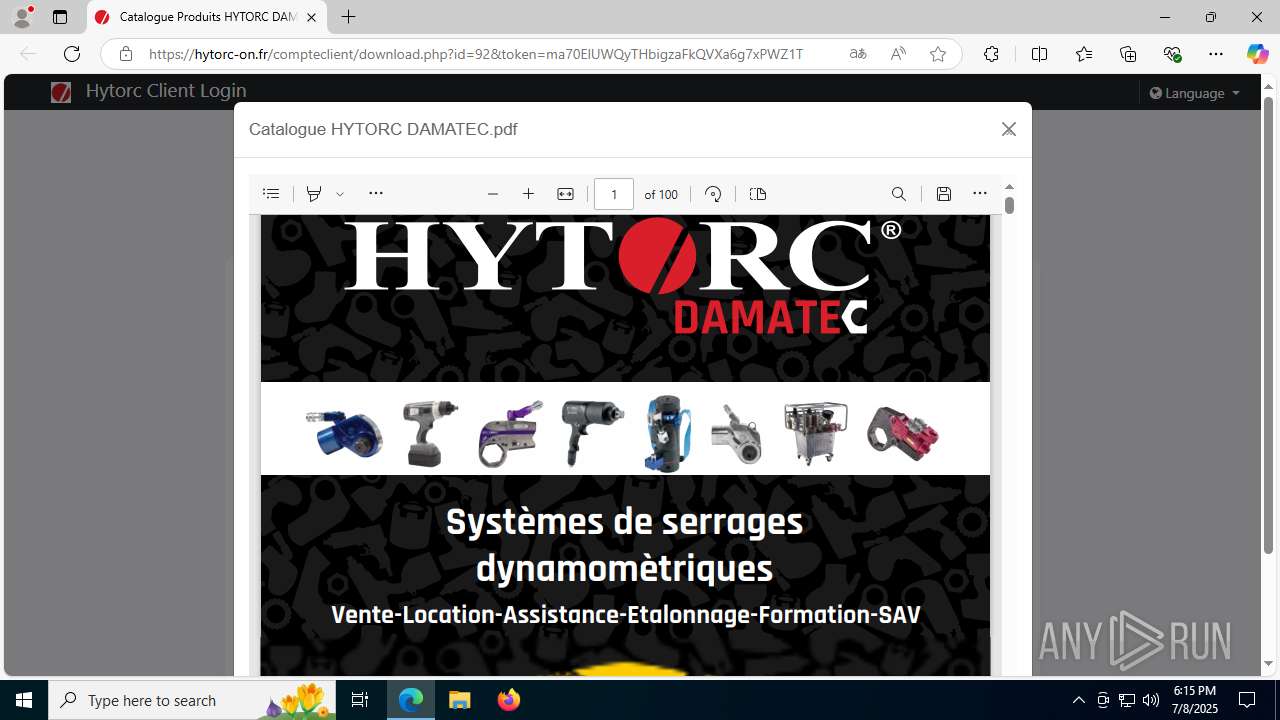Open Browser essentials
The width and height of the screenshot is (1280, 720).
pos(1173,54)
